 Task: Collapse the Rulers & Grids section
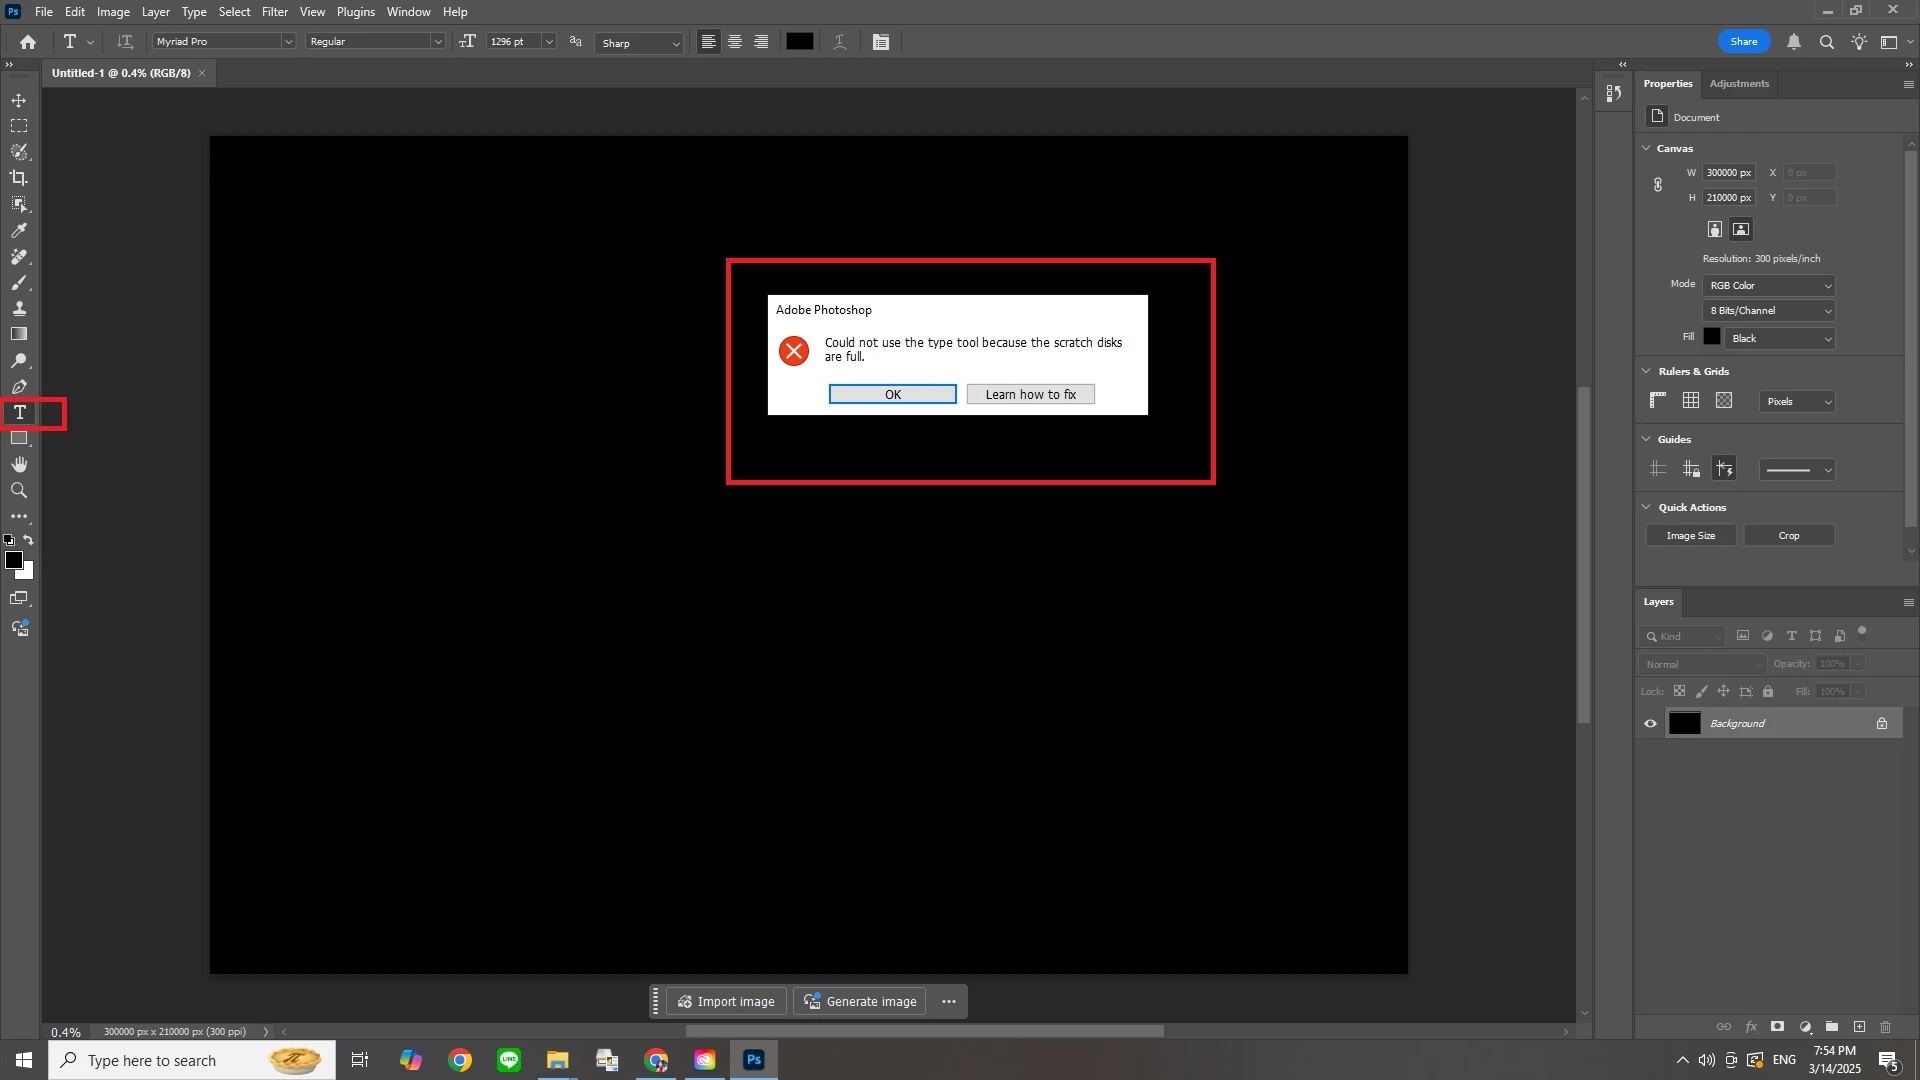coord(1647,371)
